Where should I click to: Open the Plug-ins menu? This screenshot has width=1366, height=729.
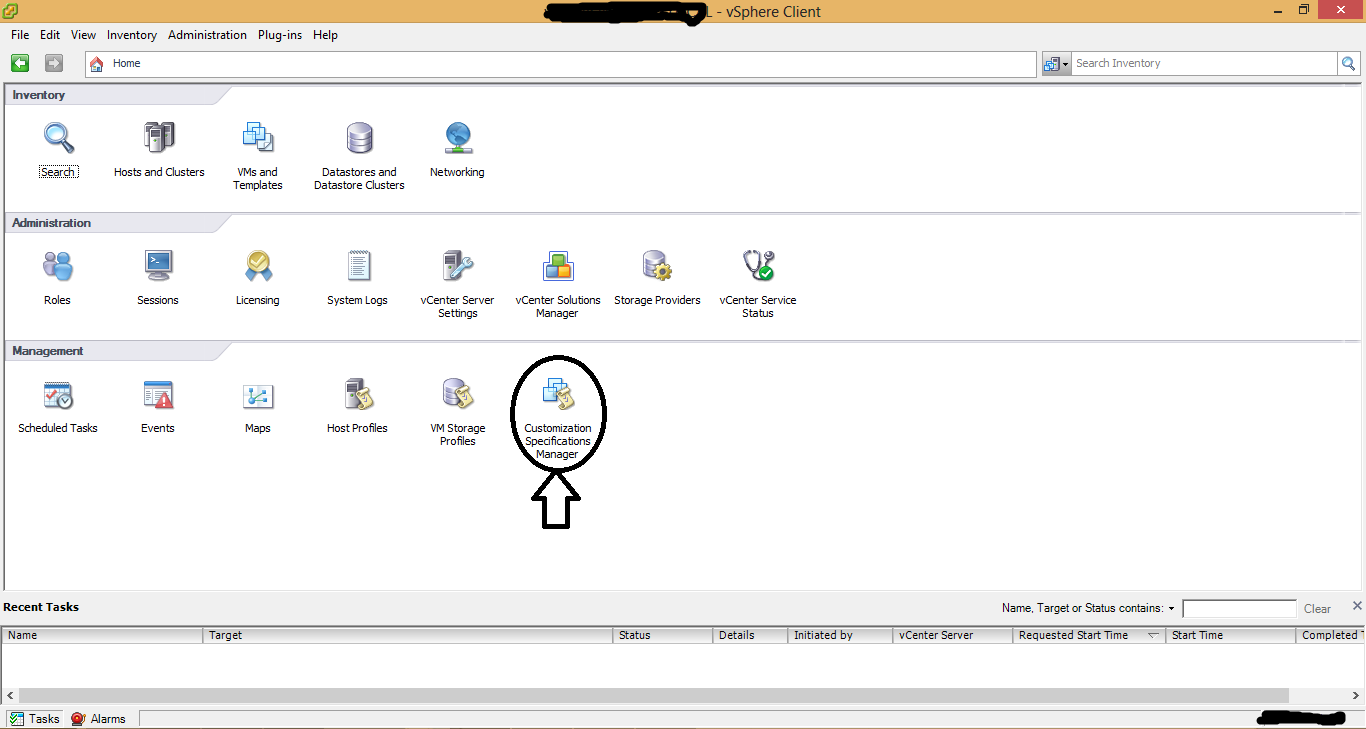point(279,35)
